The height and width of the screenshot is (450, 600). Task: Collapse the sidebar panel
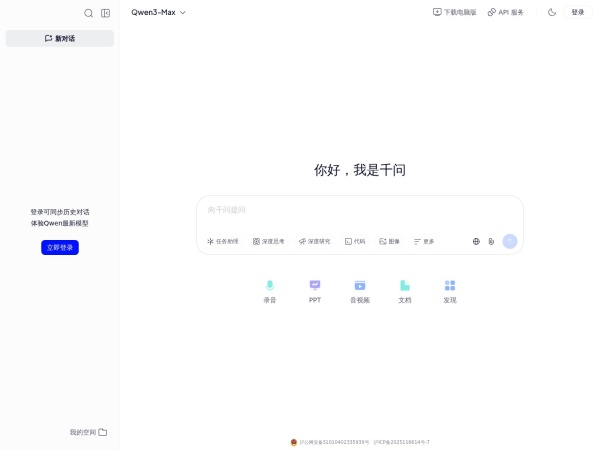105,13
